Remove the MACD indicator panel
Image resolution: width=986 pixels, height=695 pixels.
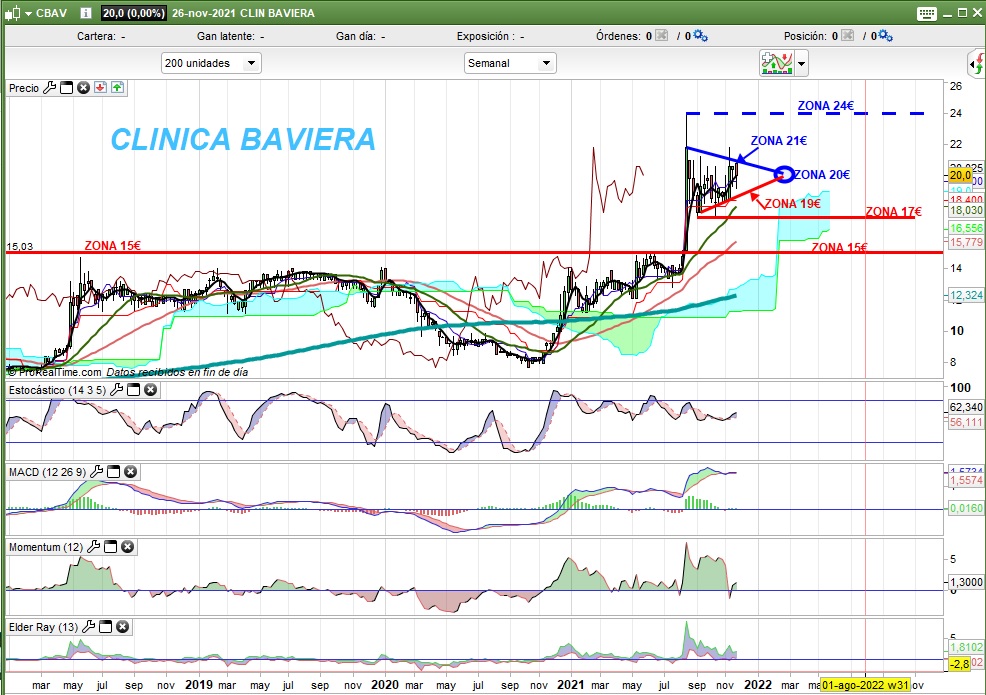[130, 472]
